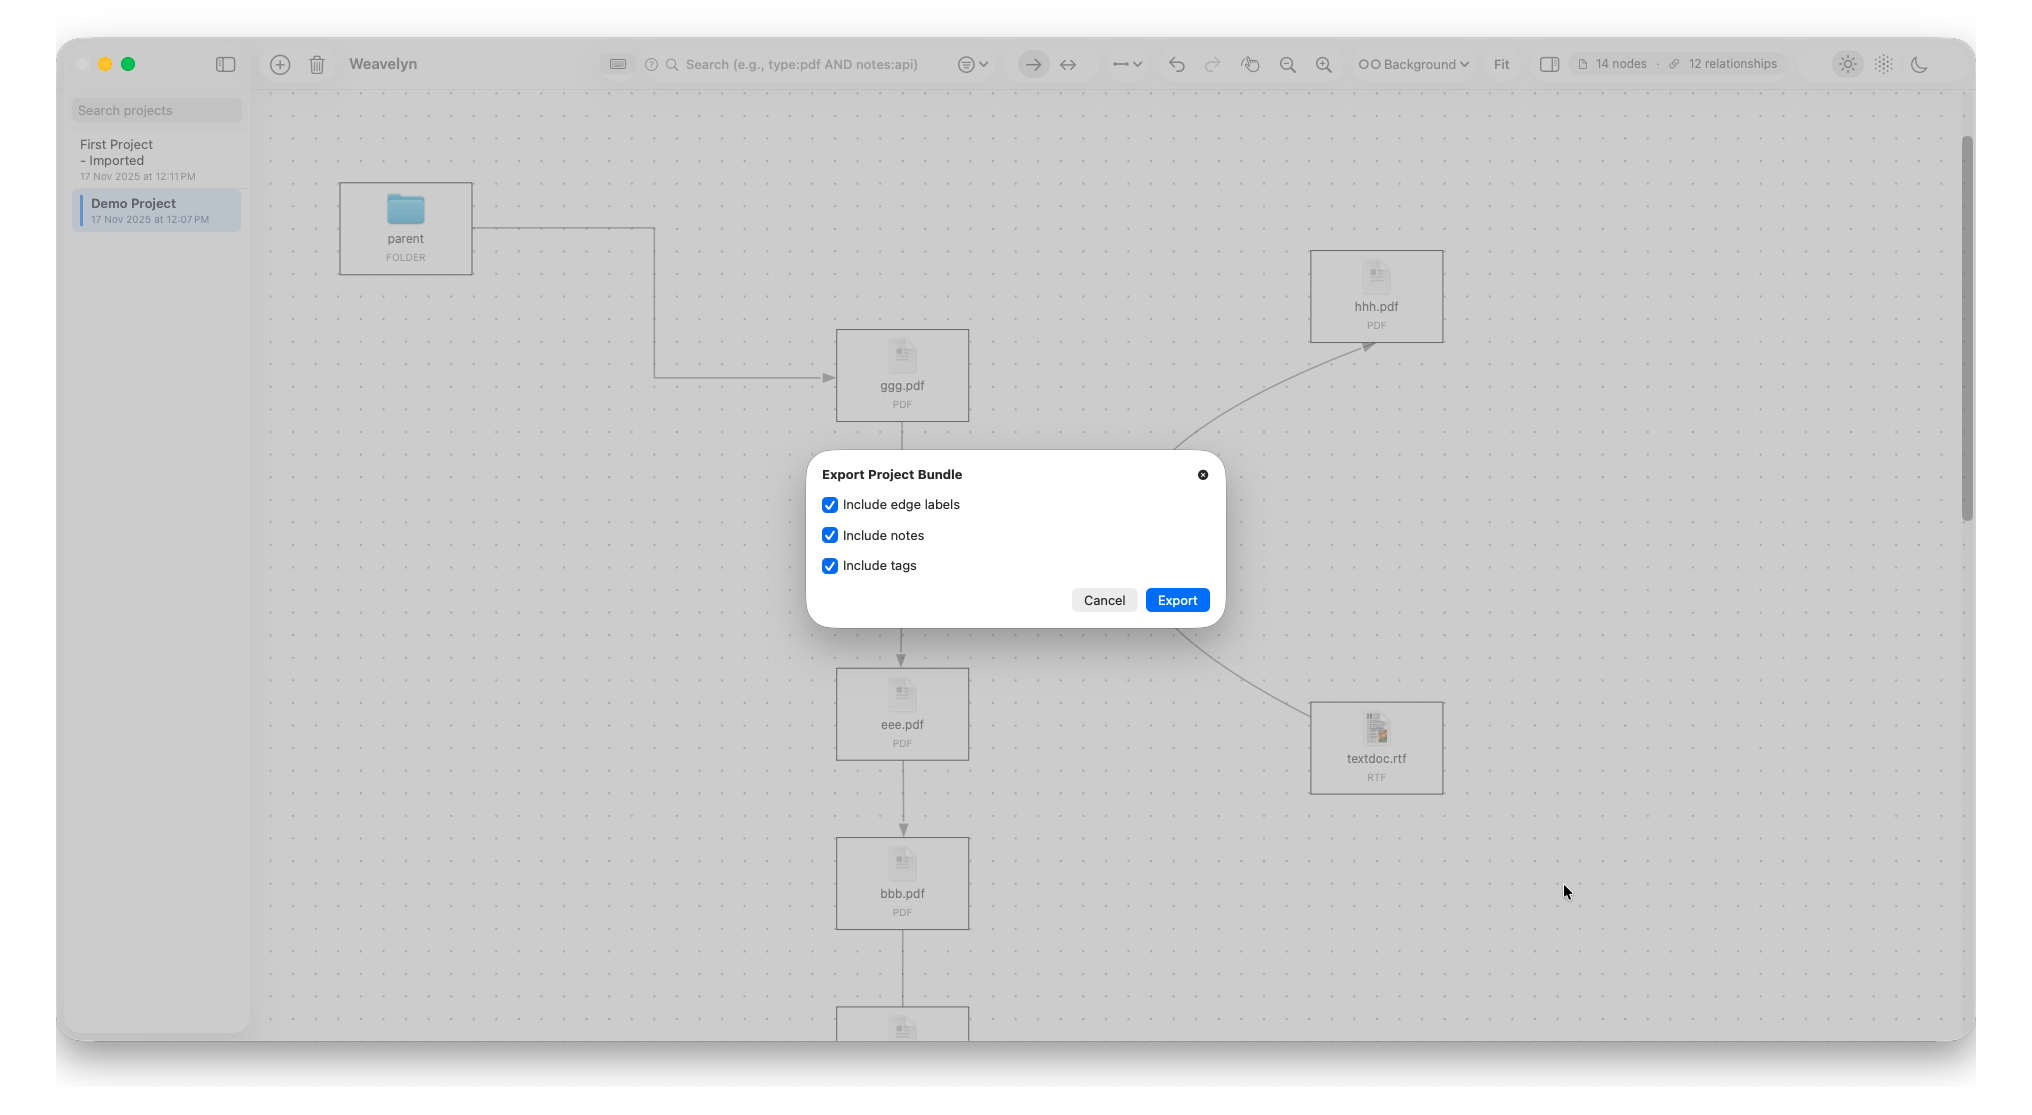Create a new node with the plus icon

(280, 64)
